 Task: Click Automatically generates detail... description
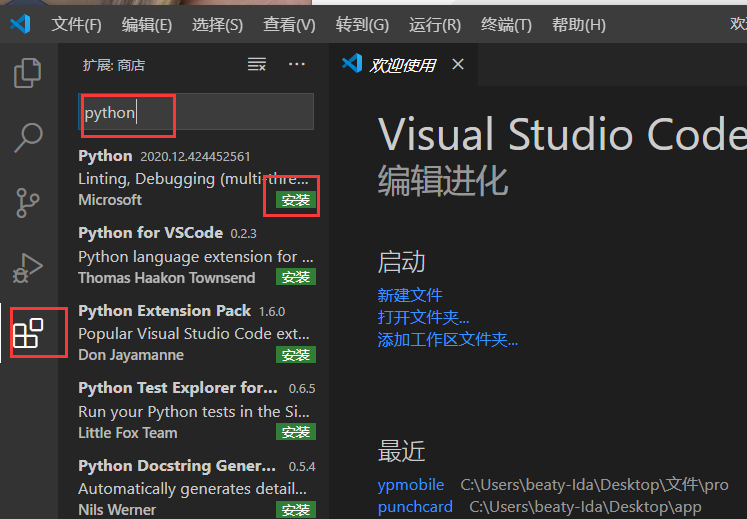[192, 488]
